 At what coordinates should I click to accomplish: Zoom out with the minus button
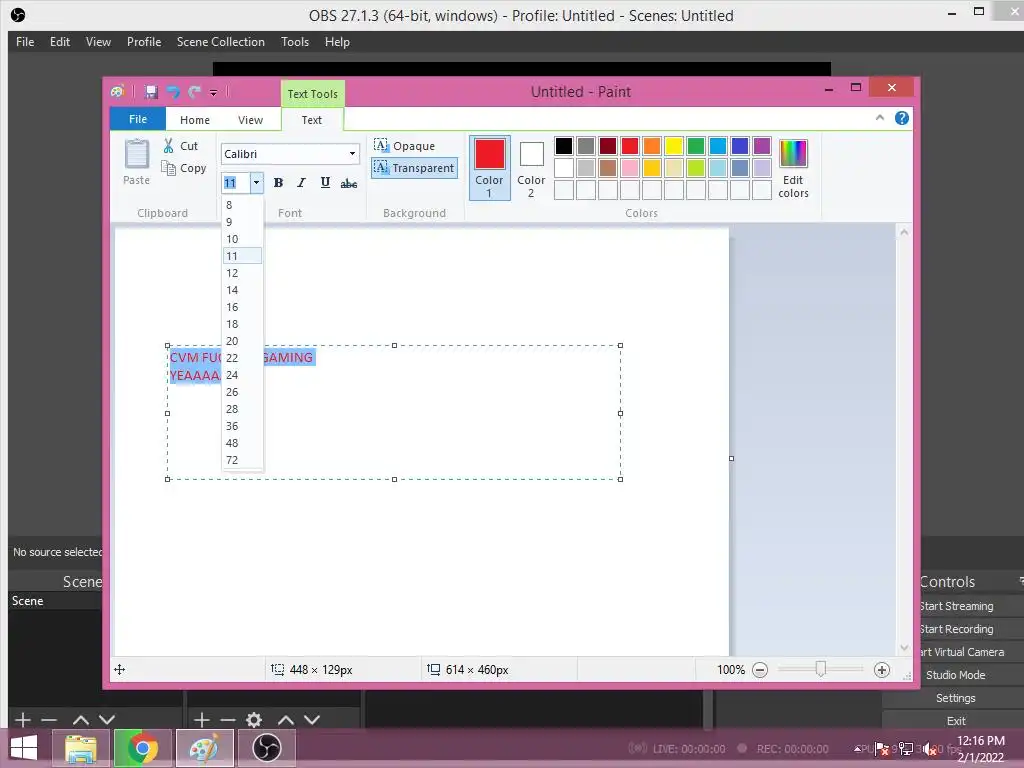pyautogui.click(x=760, y=670)
